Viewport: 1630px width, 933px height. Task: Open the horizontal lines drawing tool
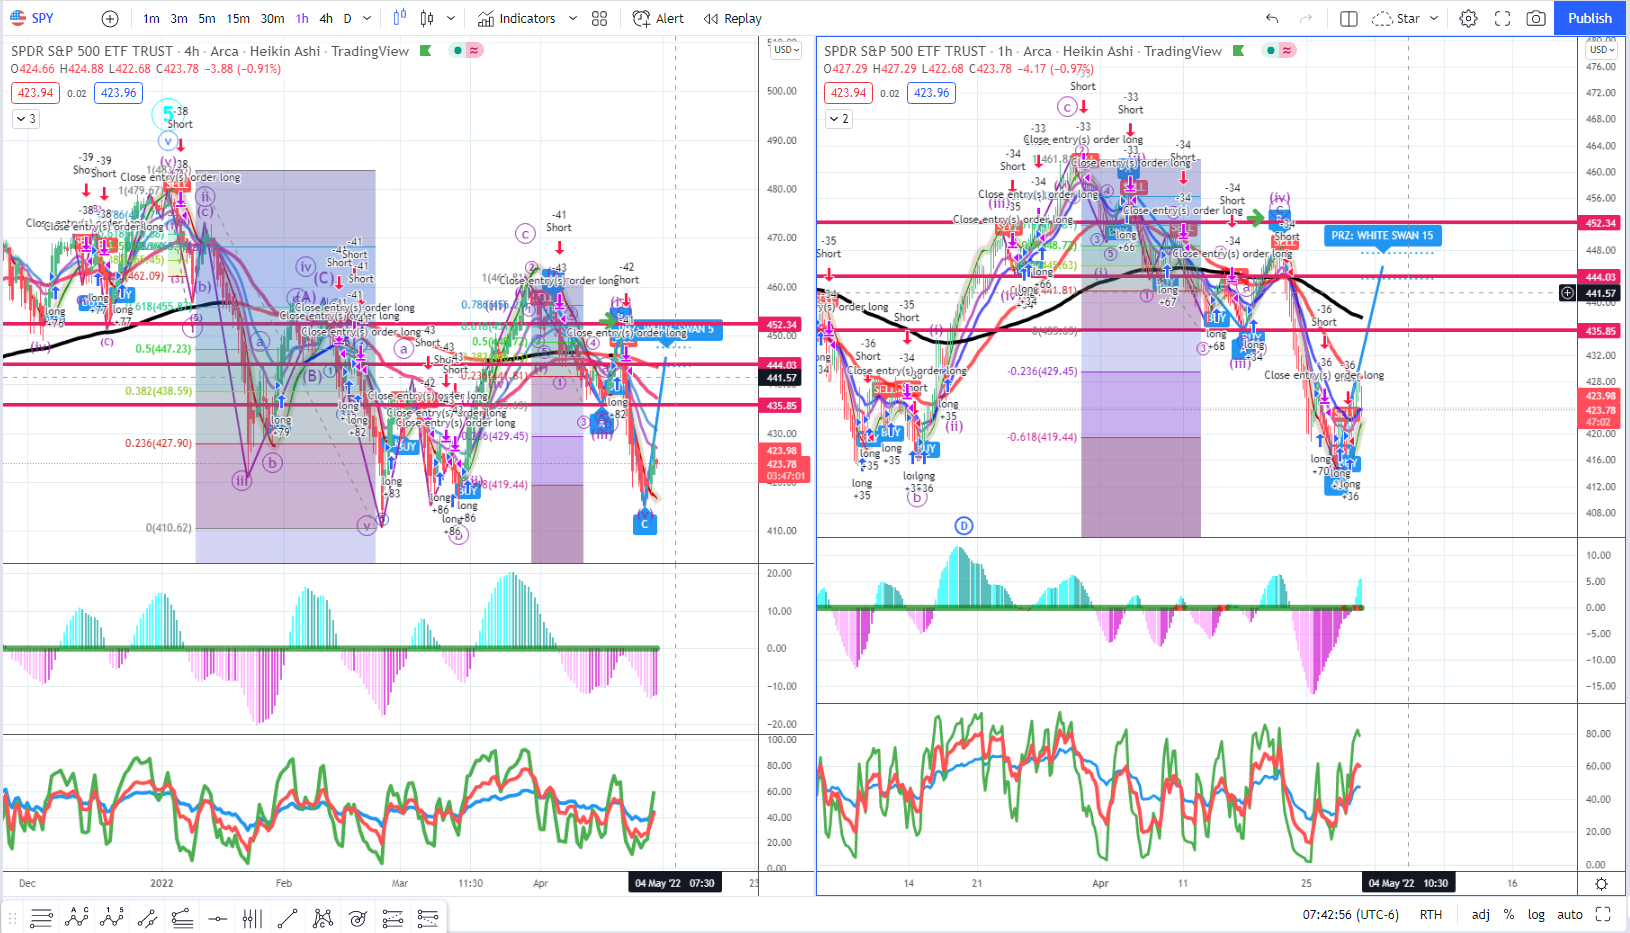click(41, 918)
